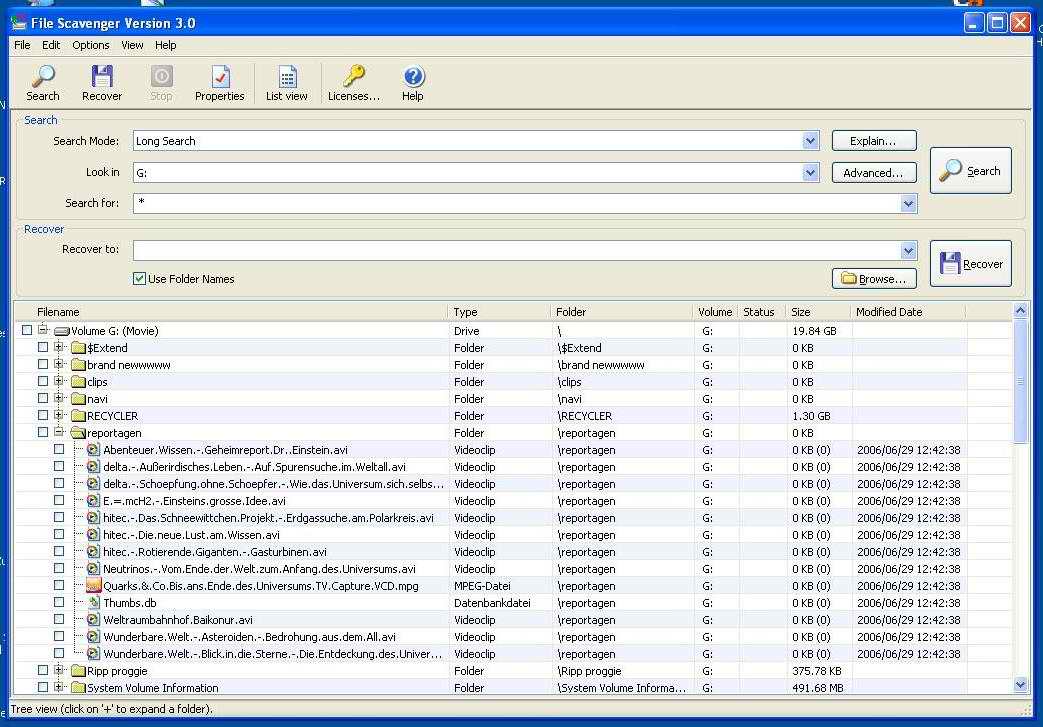Collapse the Volume G: (Movie) tree node
The height and width of the screenshot is (727, 1043).
tap(43, 329)
